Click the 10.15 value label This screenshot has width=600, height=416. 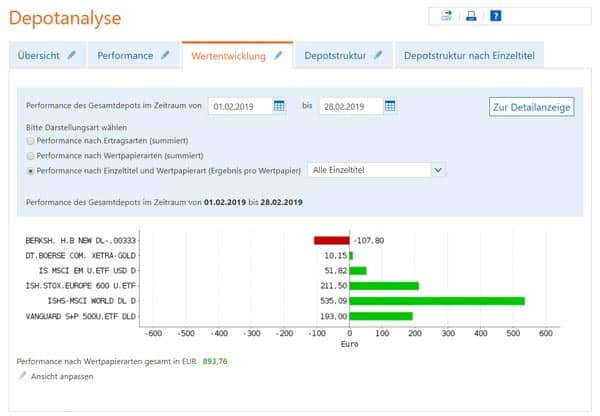tap(336, 256)
